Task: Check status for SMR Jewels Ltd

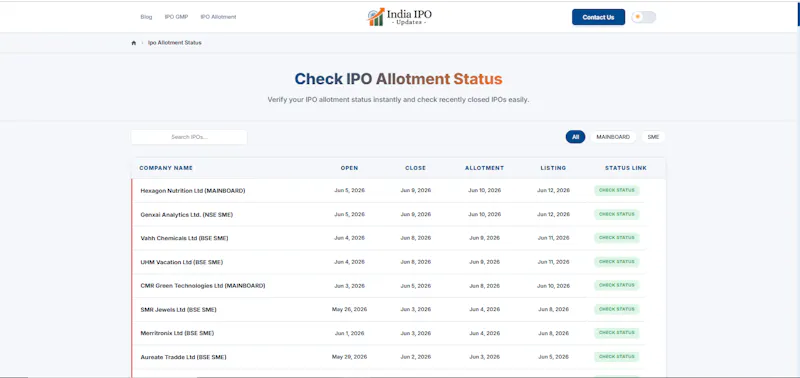Action: pos(617,309)
